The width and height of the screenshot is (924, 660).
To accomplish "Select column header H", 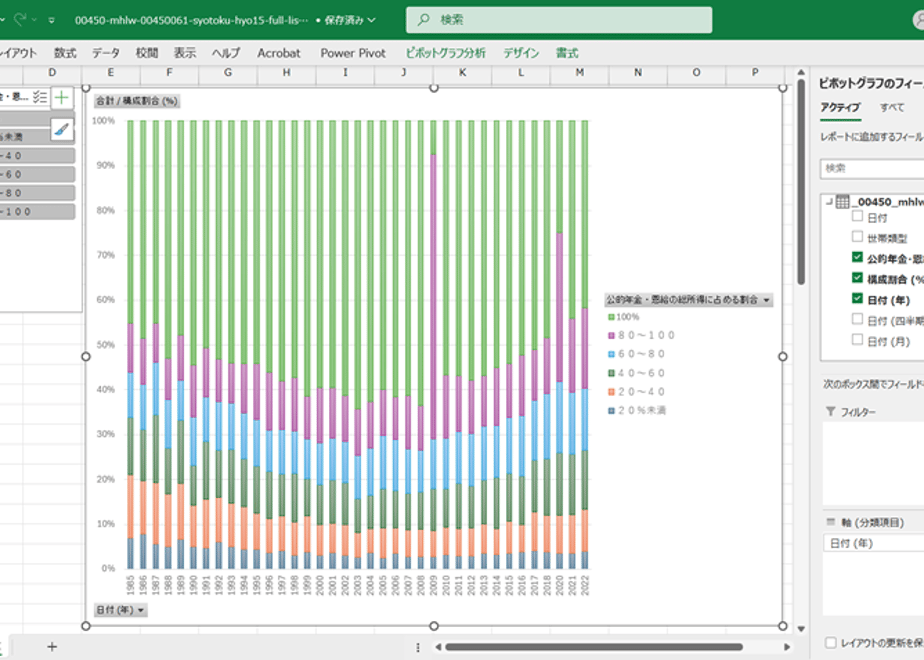I will click(x=286, y=72).
